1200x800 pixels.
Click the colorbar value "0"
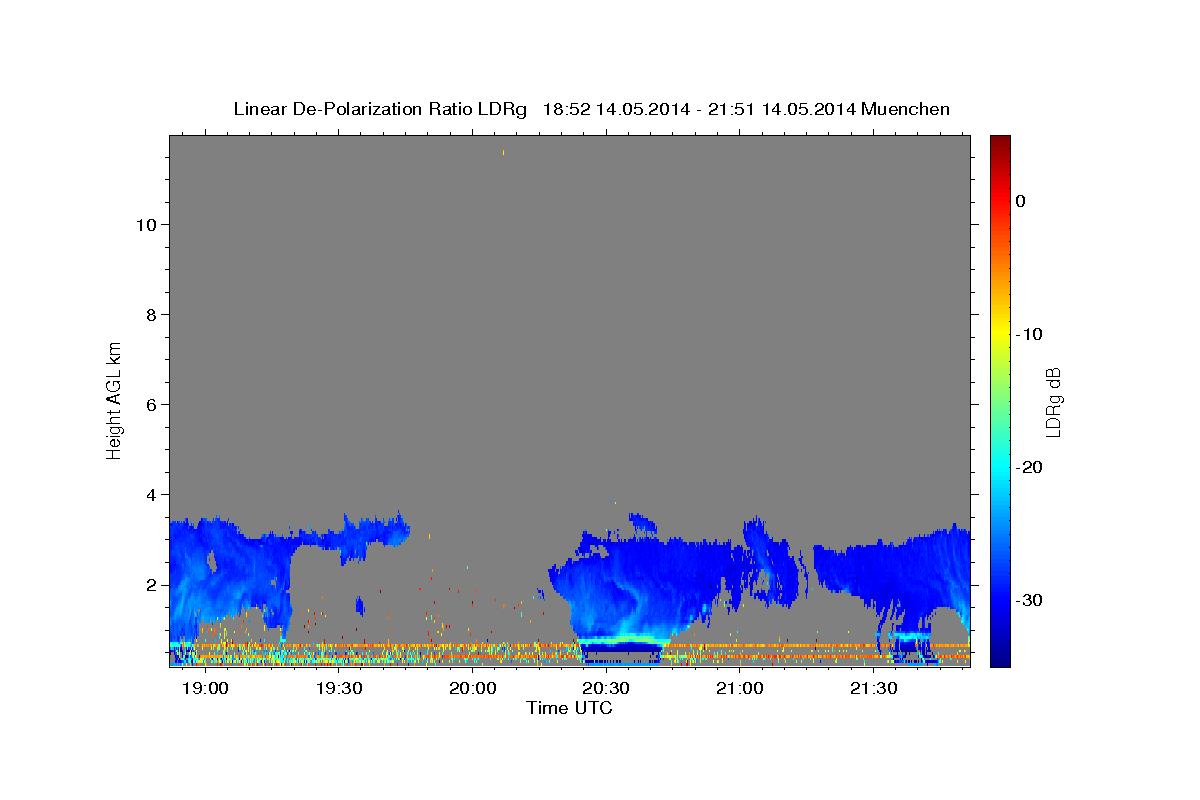tap(1021, 201)
